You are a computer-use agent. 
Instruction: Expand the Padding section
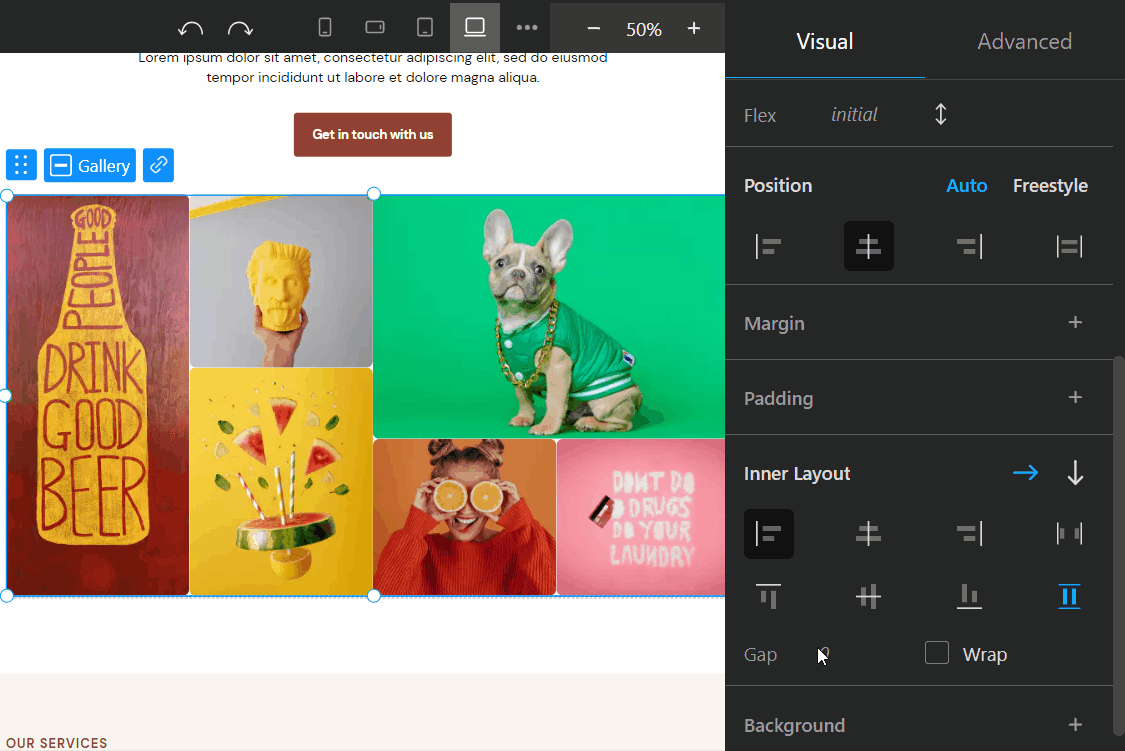(x=1075, y=398)
